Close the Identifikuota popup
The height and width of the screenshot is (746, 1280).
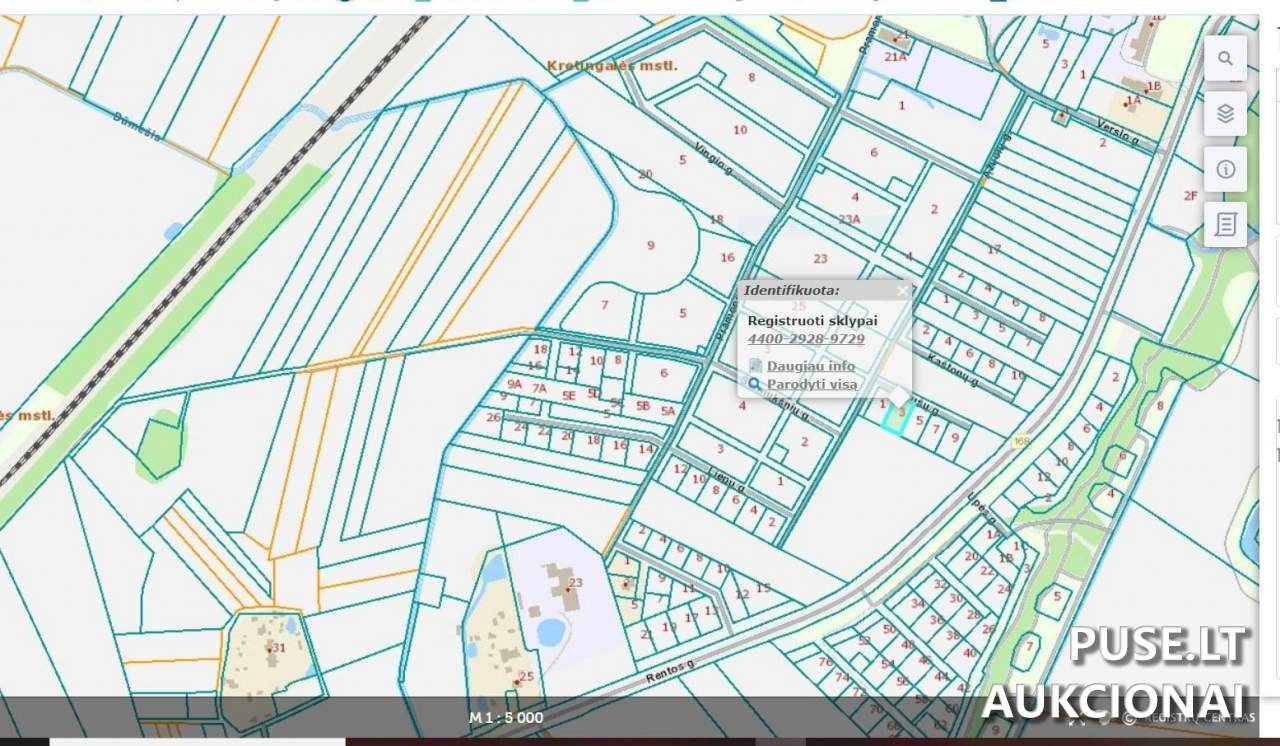tap(903, 291)
